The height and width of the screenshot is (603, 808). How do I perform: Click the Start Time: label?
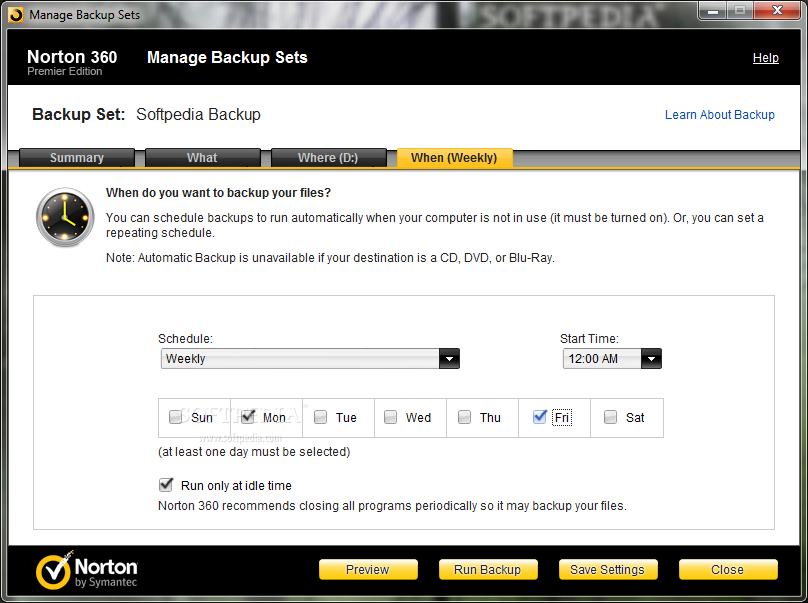tap(590, 339)
